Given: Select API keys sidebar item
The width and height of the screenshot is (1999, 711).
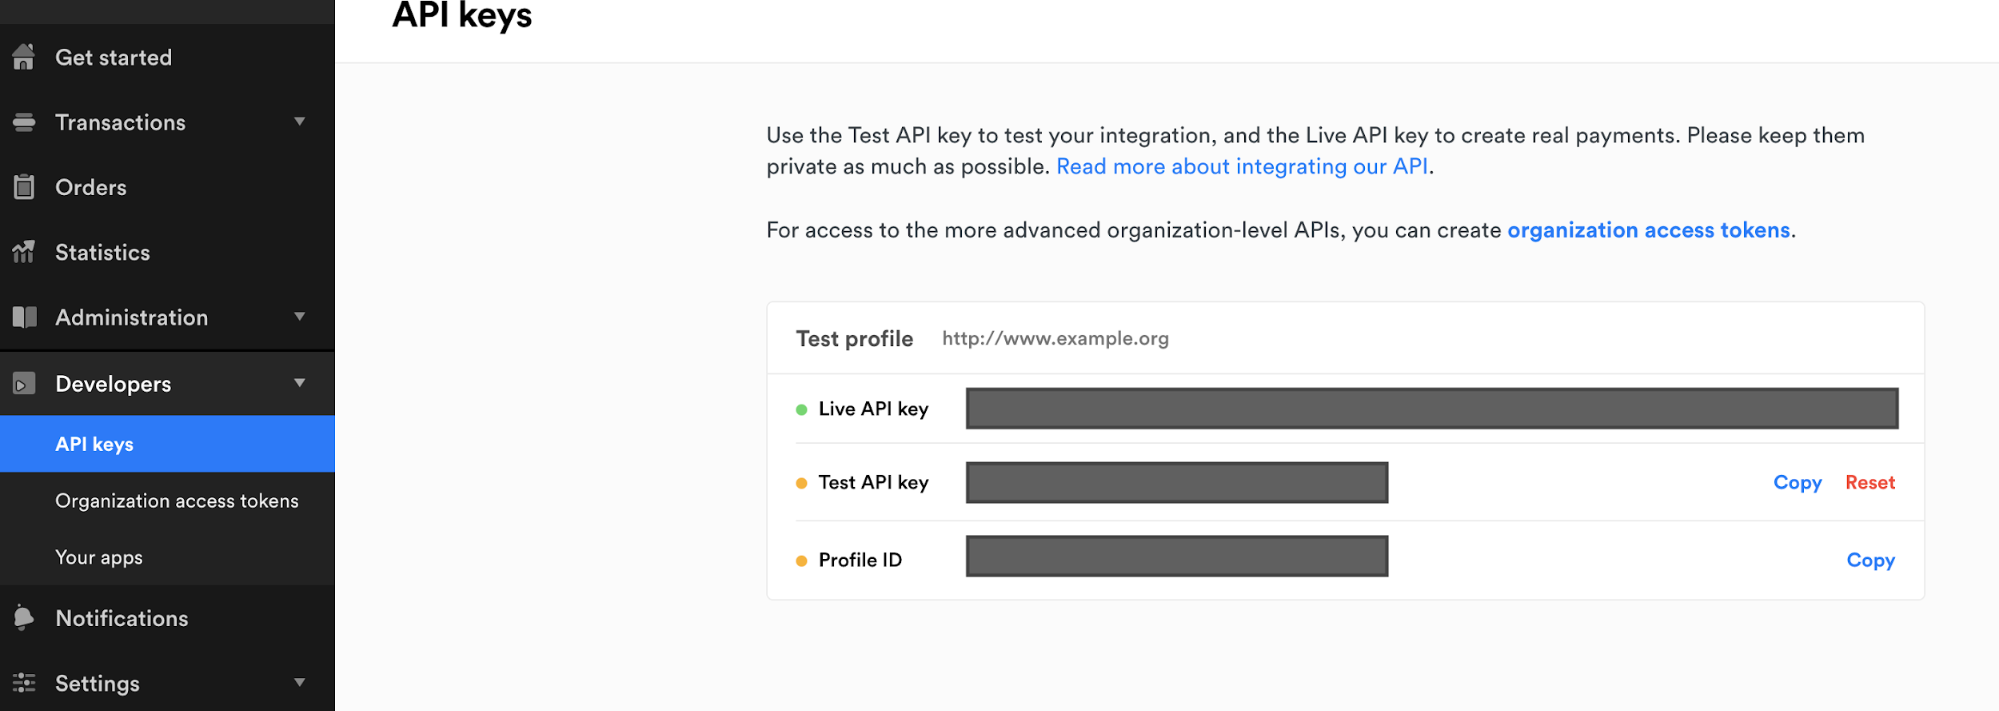Looking at the screenshot, I should pyautogui.click(x=94, y=444).
